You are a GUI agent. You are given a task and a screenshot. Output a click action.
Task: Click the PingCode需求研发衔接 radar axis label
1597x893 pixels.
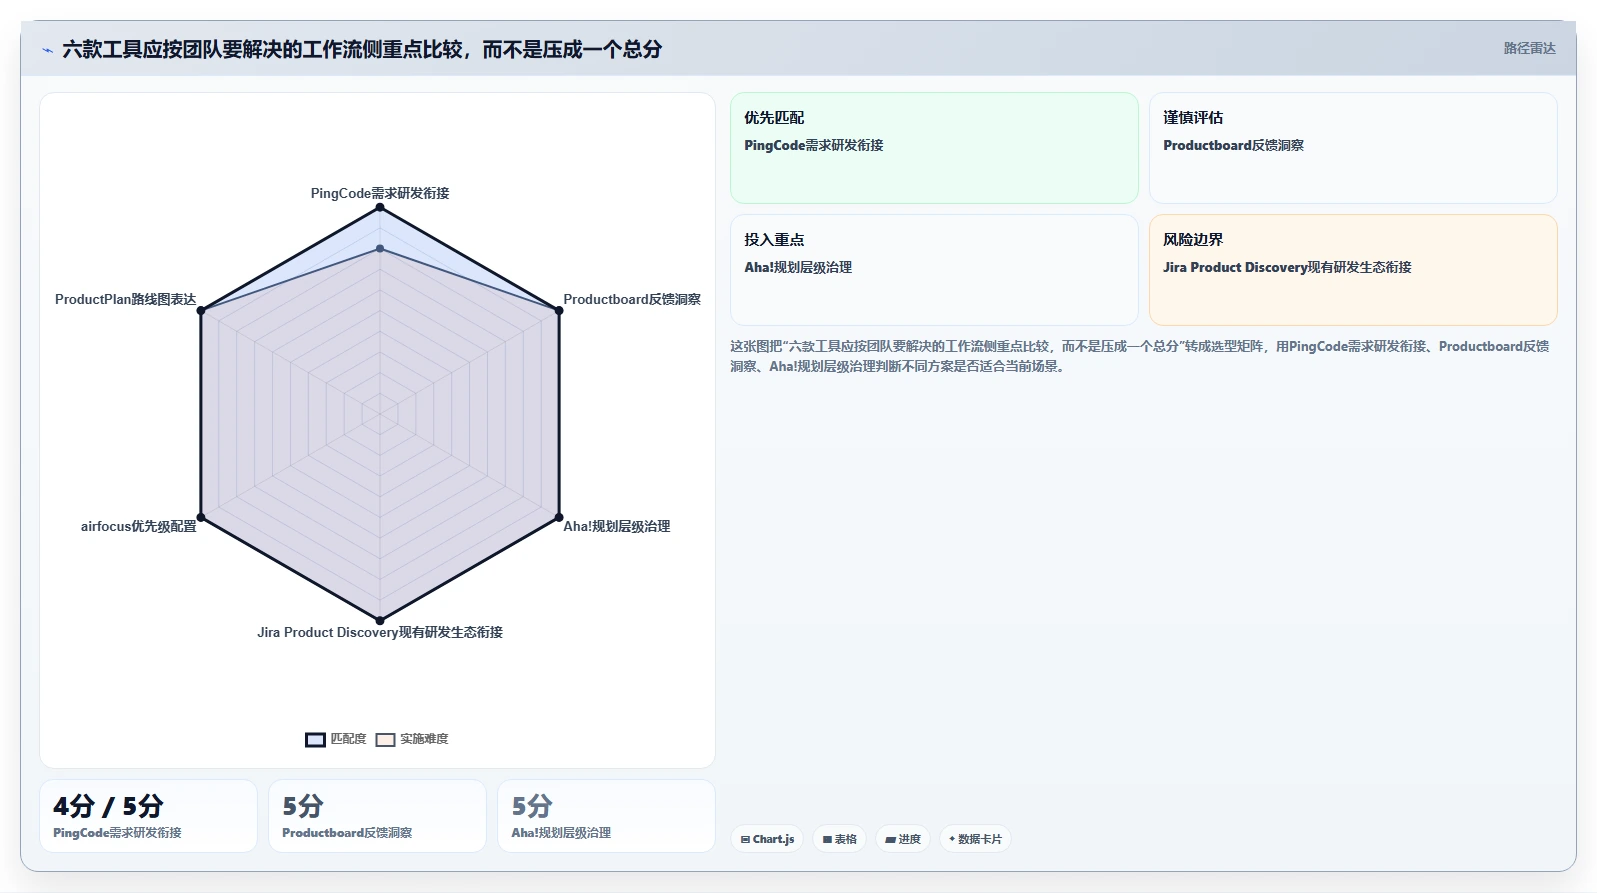coord(380,193)
